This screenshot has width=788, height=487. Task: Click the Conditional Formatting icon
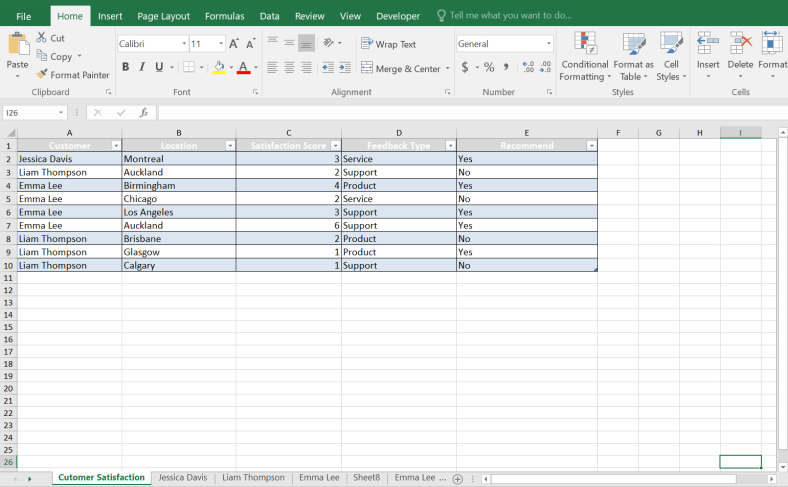pos(585,44)
